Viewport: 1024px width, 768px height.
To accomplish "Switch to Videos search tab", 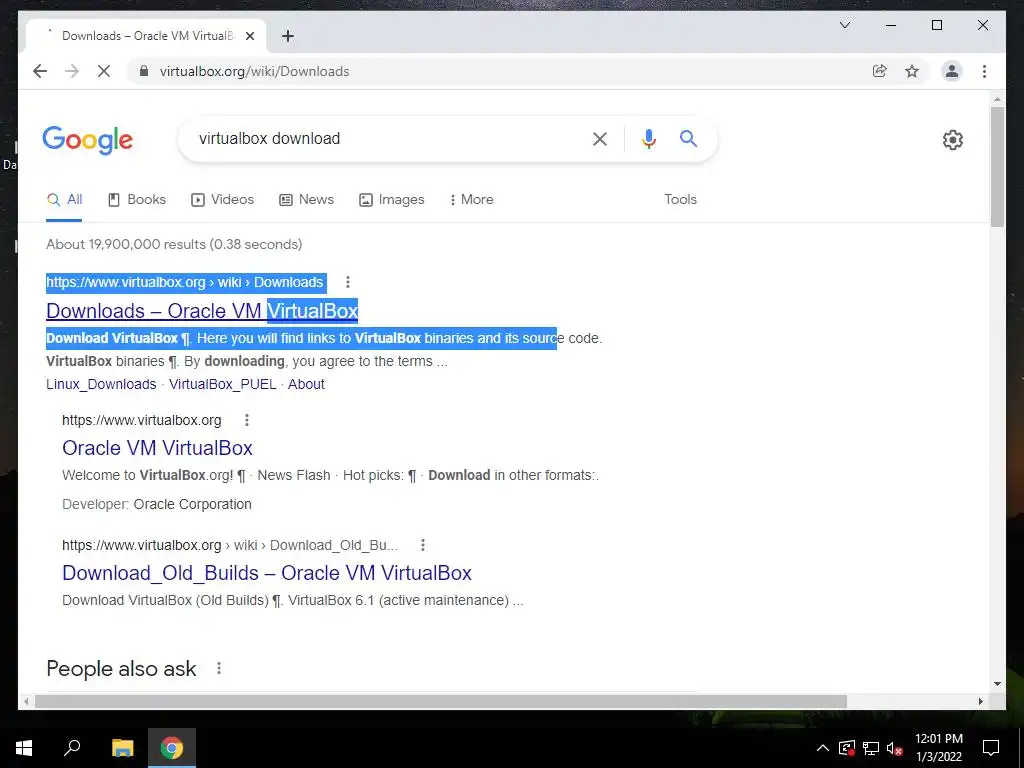I will pyautogui.click(x=222, y=200).
